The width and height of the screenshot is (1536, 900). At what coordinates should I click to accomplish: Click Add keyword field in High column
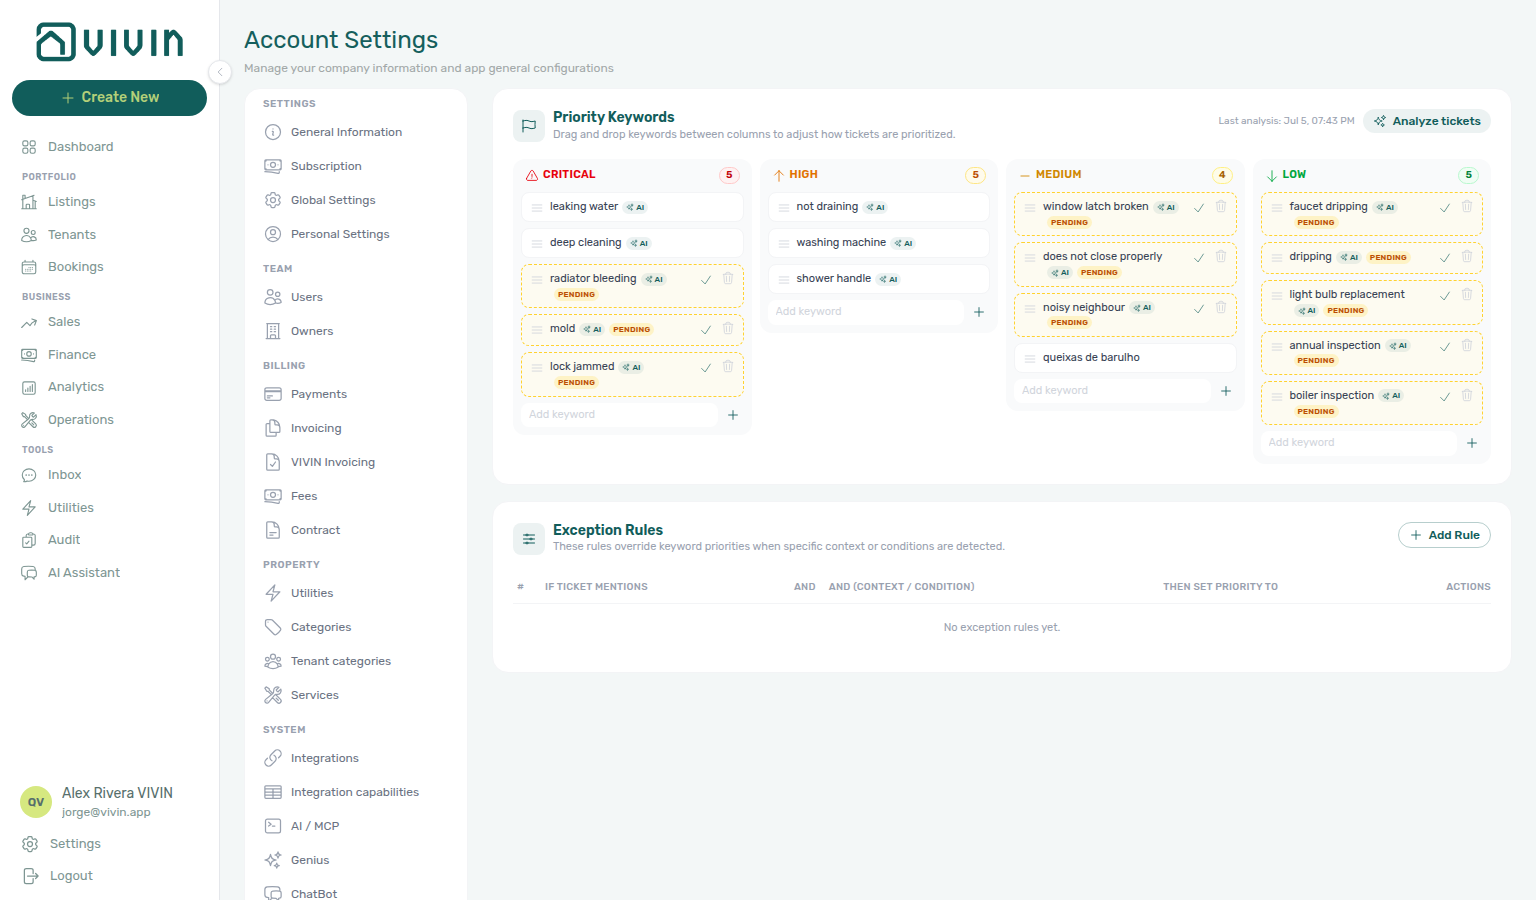(x=866, y=311)
